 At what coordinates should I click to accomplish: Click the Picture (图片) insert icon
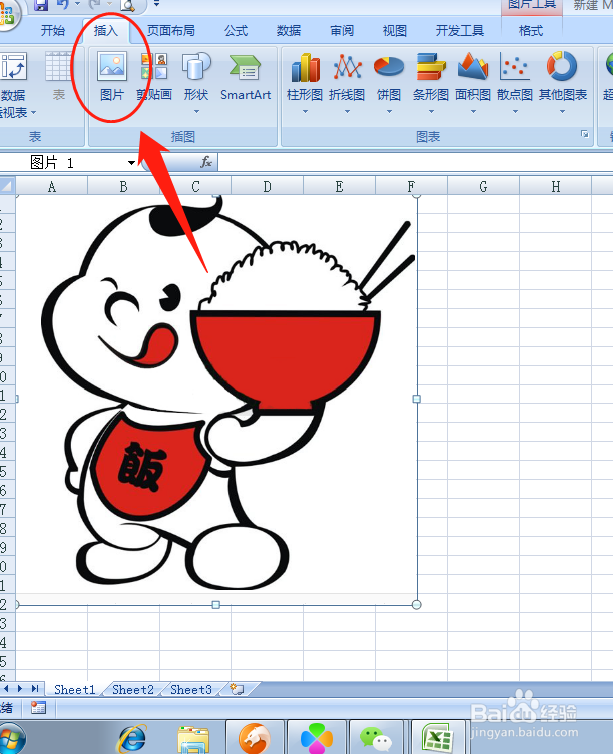click(112, 76)
